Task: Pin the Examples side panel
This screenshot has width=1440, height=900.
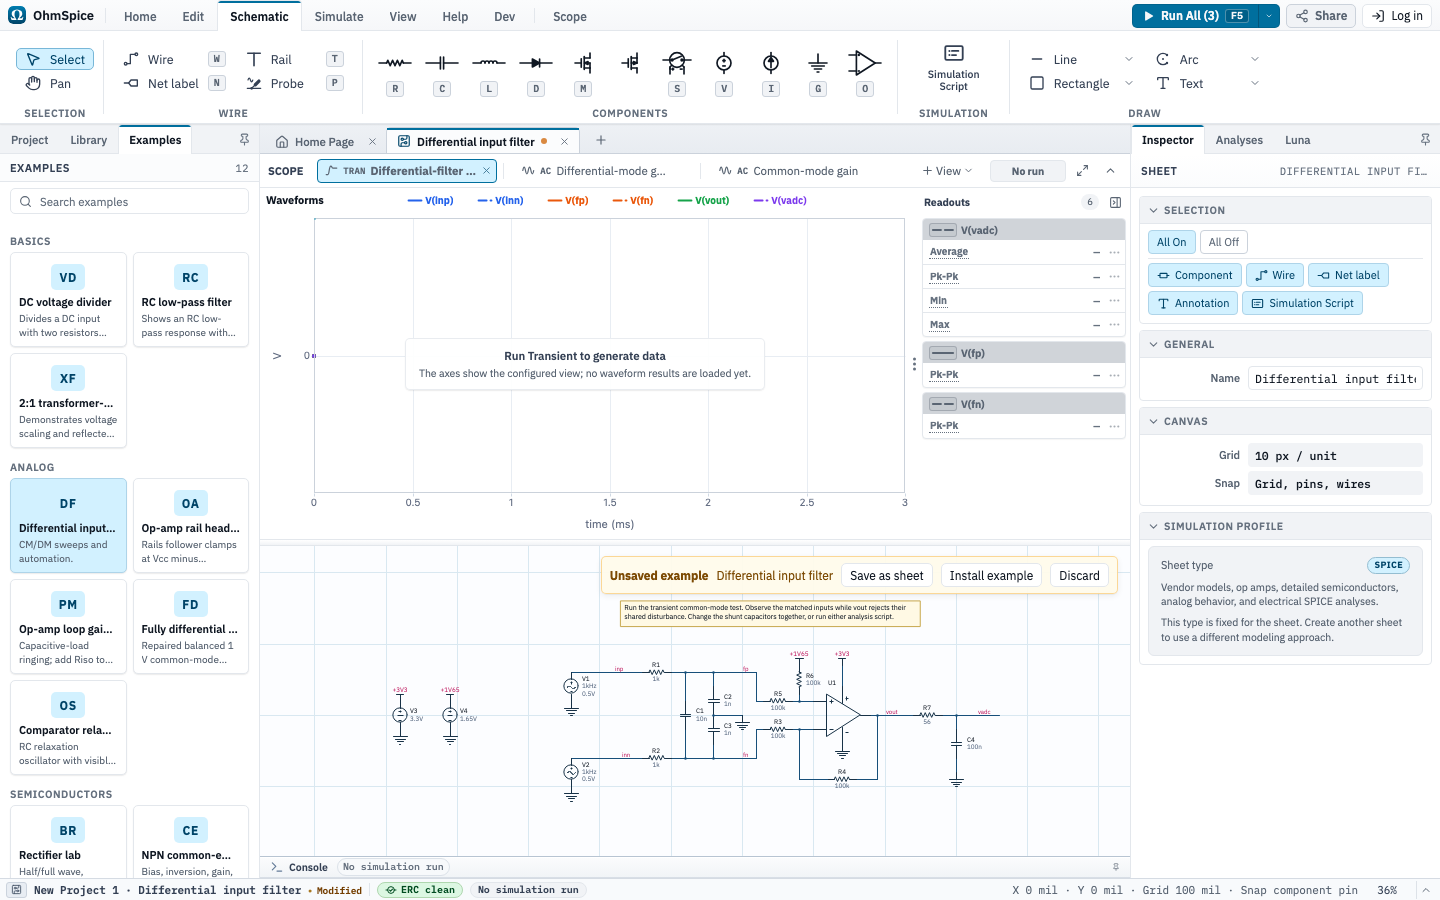Action: [244, 140]
